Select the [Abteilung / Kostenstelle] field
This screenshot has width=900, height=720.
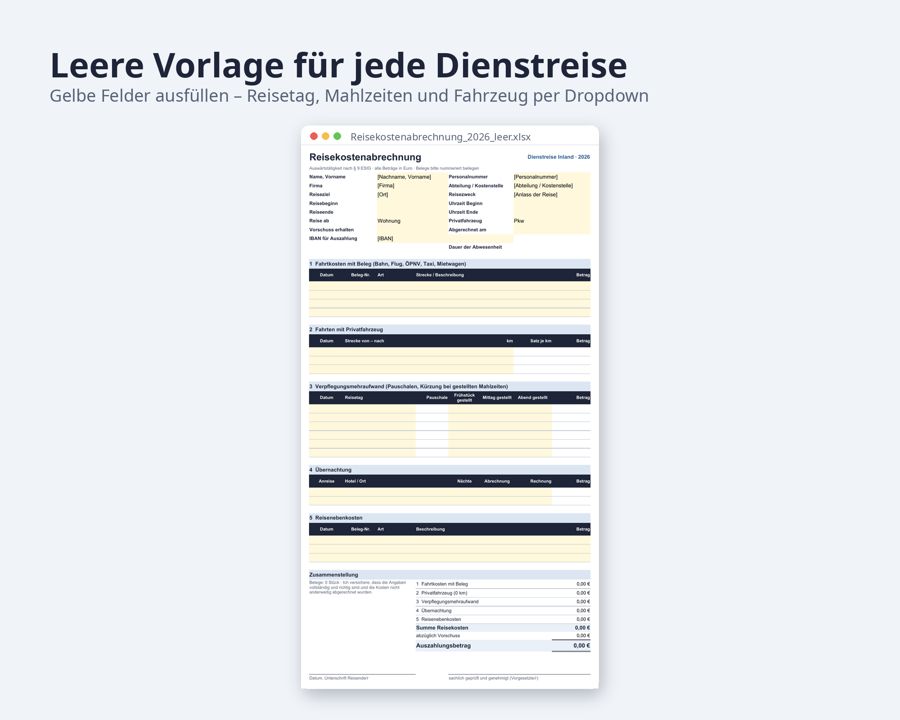552,186
